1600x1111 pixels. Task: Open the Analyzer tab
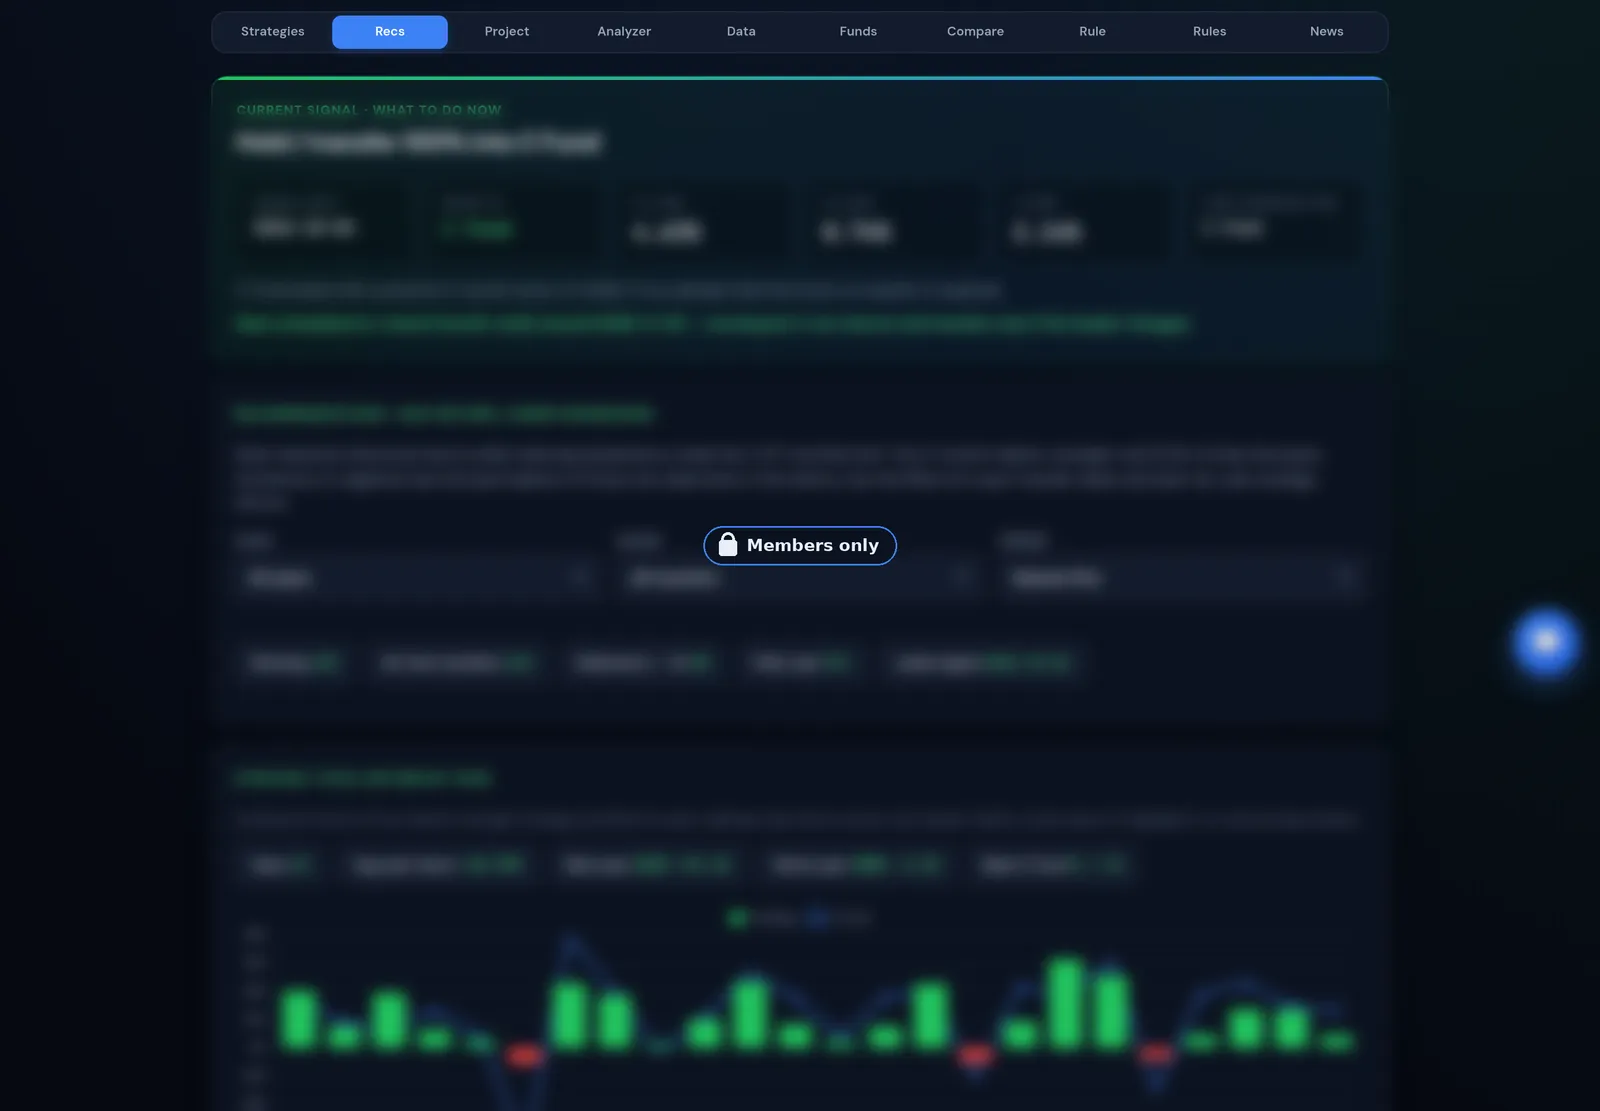click(624, 32)
